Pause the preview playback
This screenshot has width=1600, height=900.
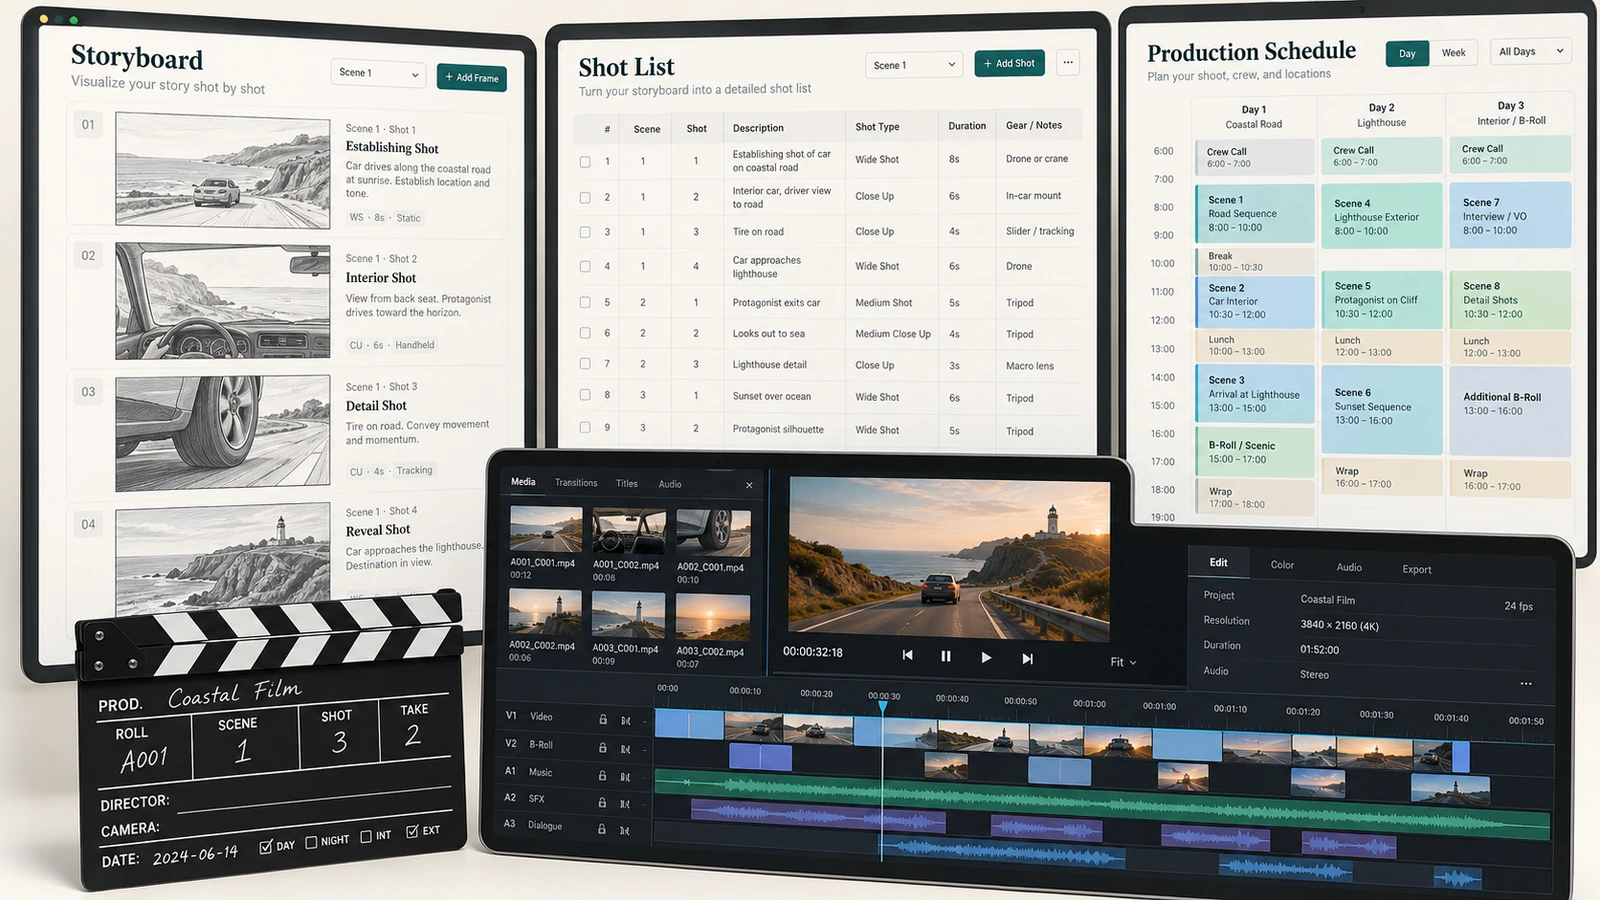946,656
